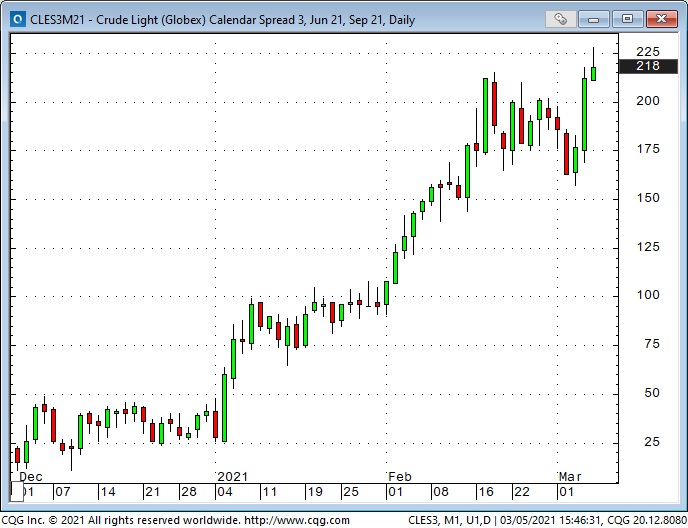
Task: Click the 21 date label on time axis
Action: (x=152, y=492)
